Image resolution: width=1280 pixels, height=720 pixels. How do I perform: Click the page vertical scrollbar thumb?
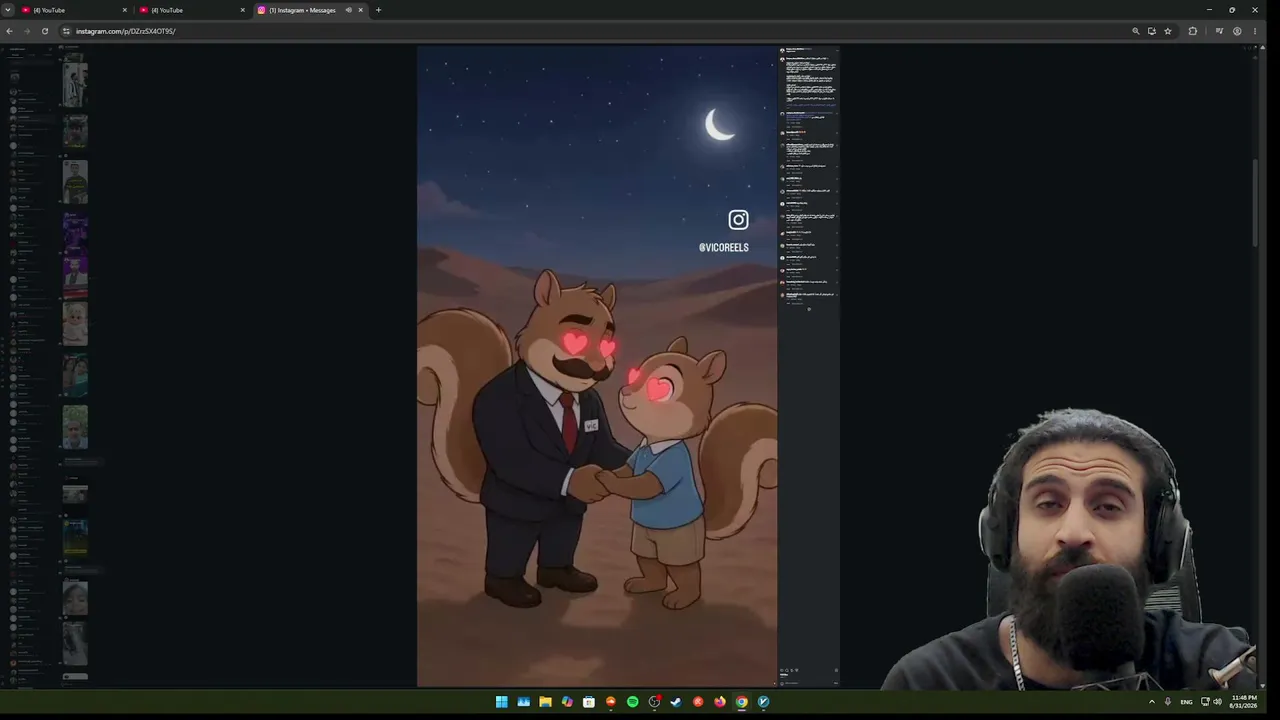(x=1255, y=202)
